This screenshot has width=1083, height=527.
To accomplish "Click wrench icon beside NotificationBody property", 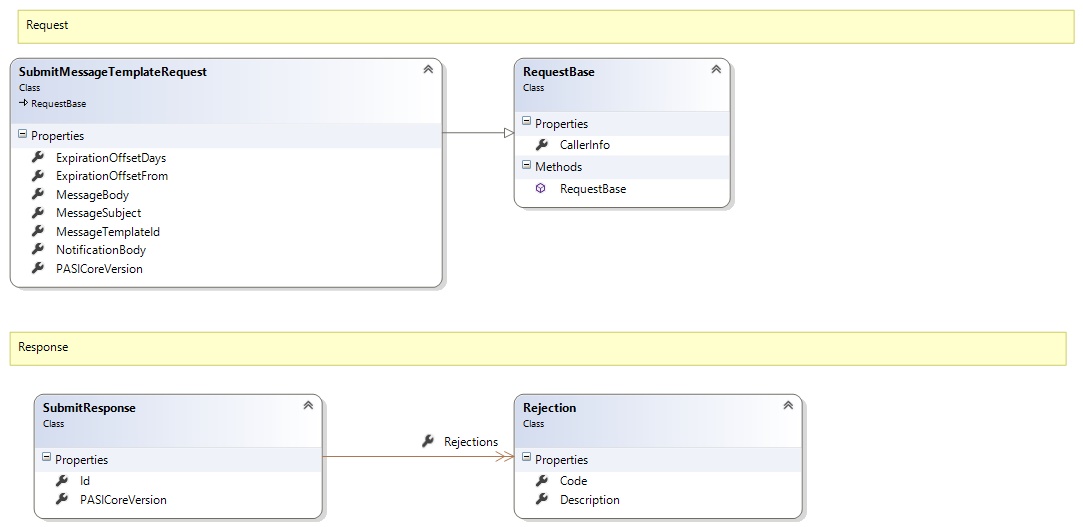I will [x=38, y=250].
